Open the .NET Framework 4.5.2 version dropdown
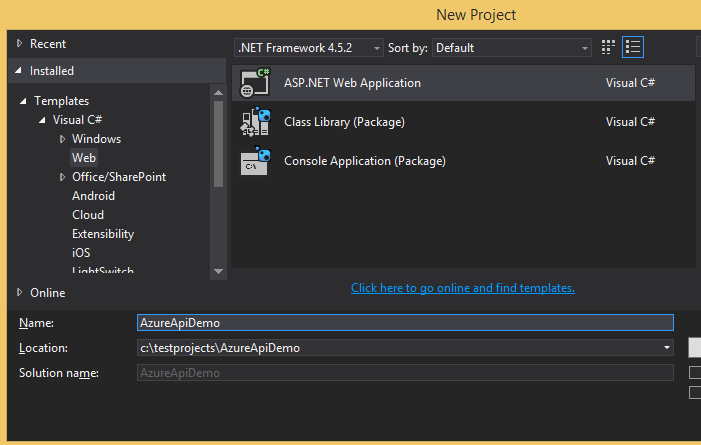 308,48
